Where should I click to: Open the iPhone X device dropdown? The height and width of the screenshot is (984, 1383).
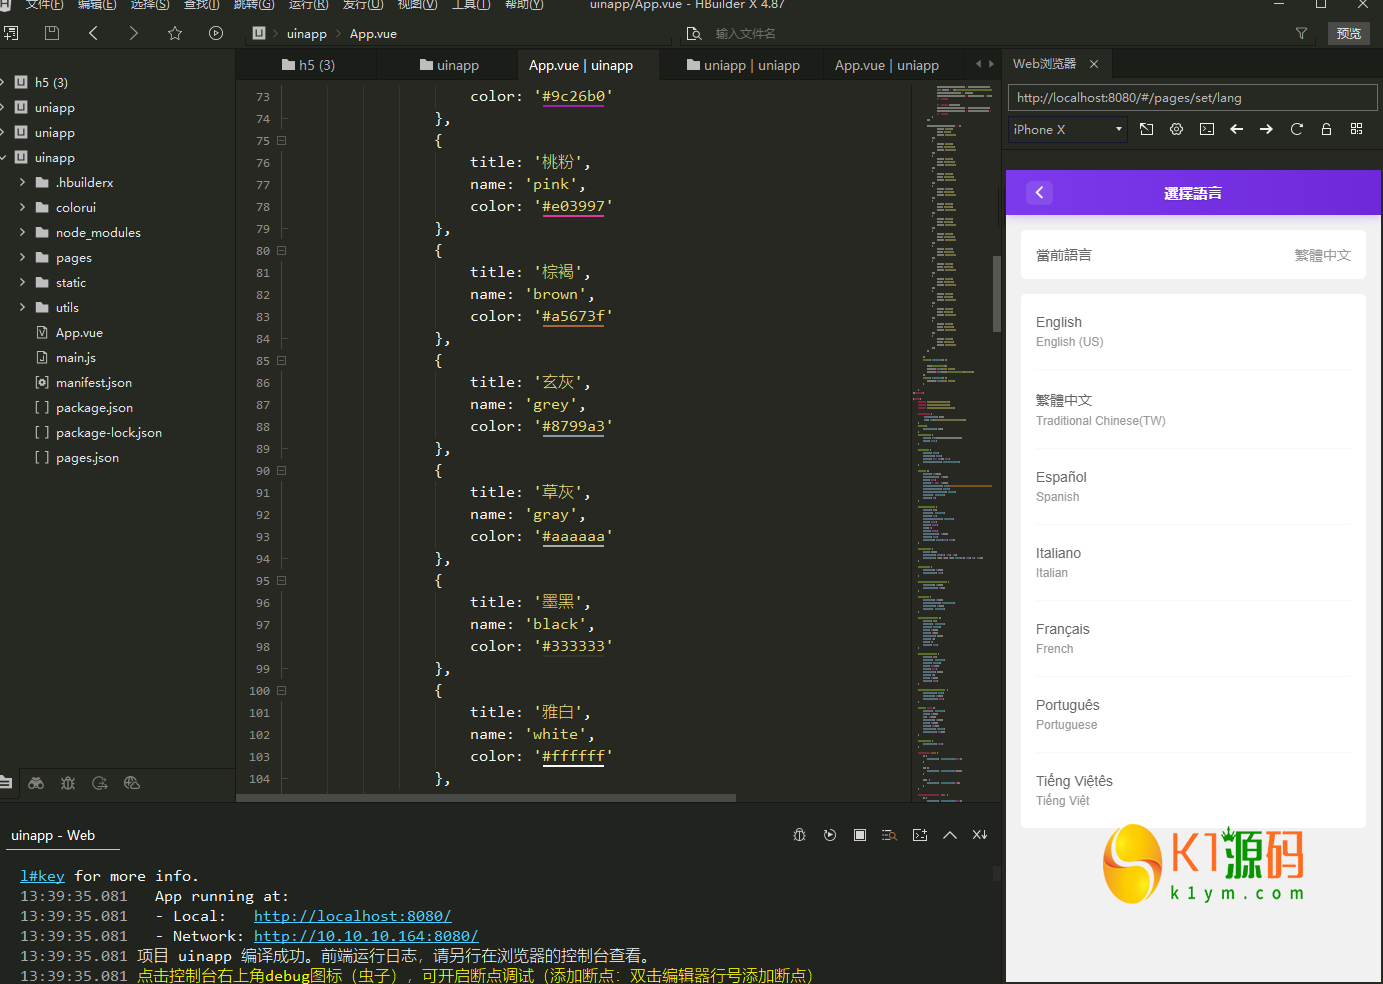[1068, 129]
